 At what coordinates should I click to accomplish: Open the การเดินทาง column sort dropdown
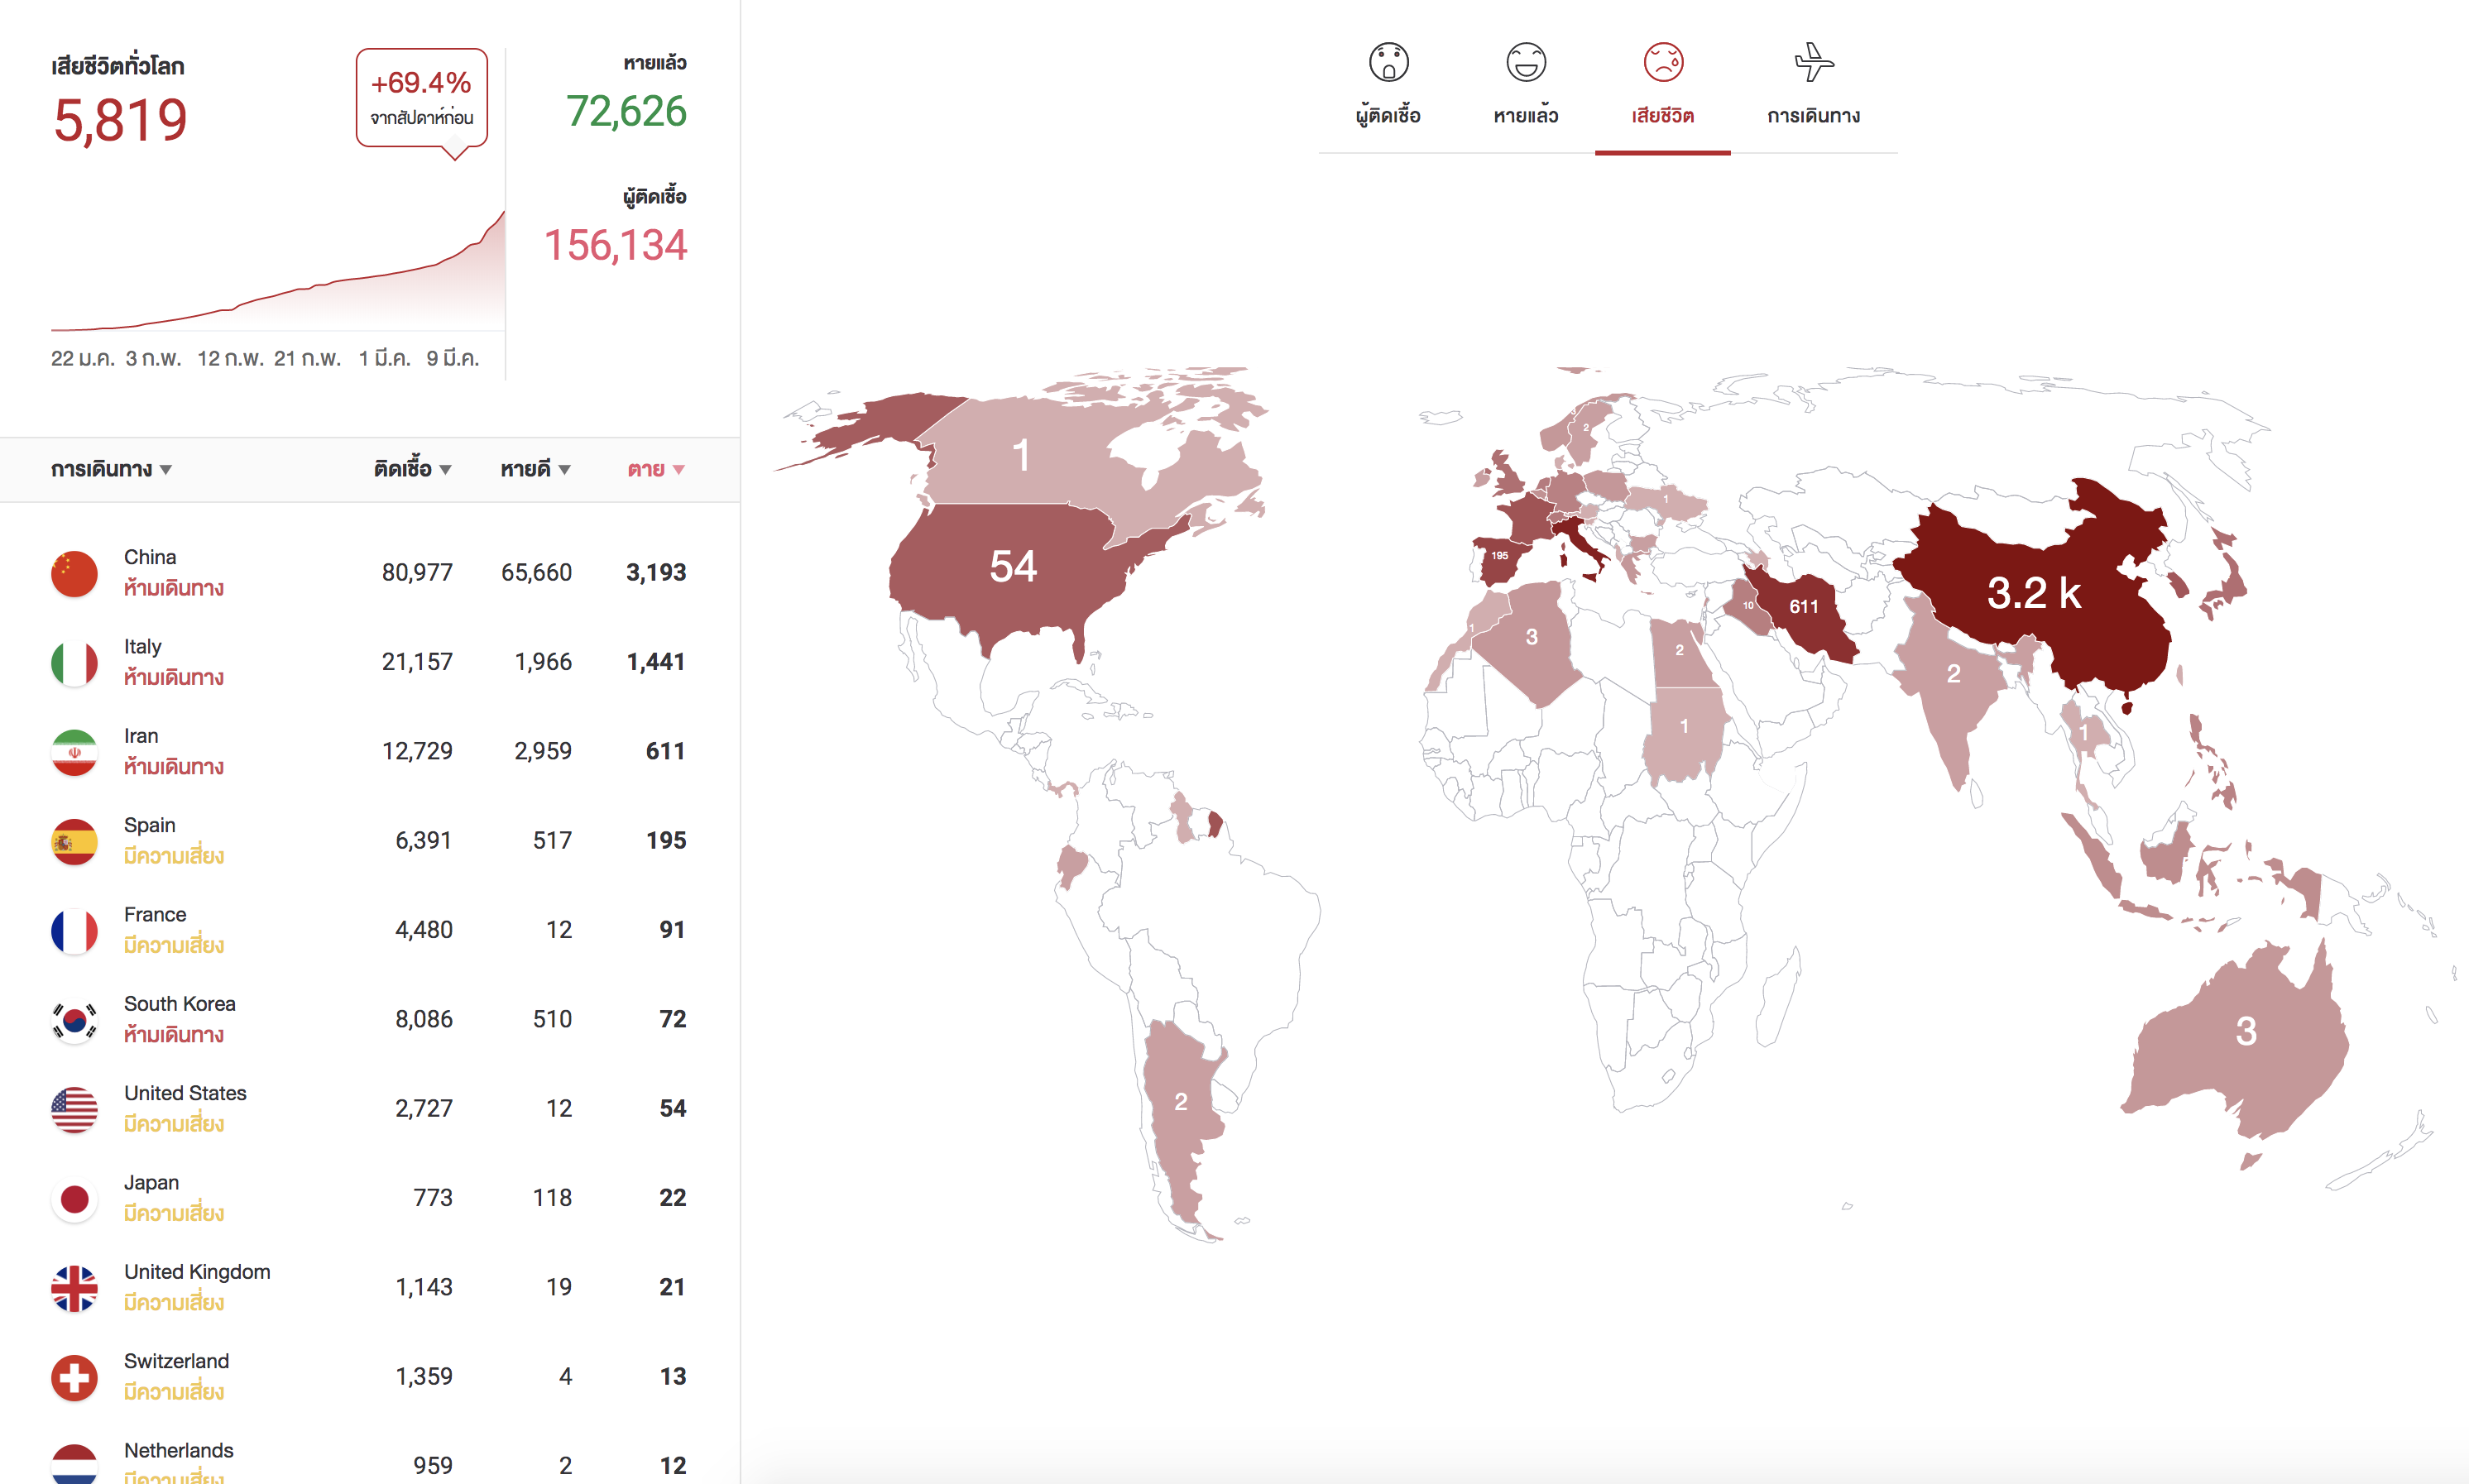(x=166, y=470)
